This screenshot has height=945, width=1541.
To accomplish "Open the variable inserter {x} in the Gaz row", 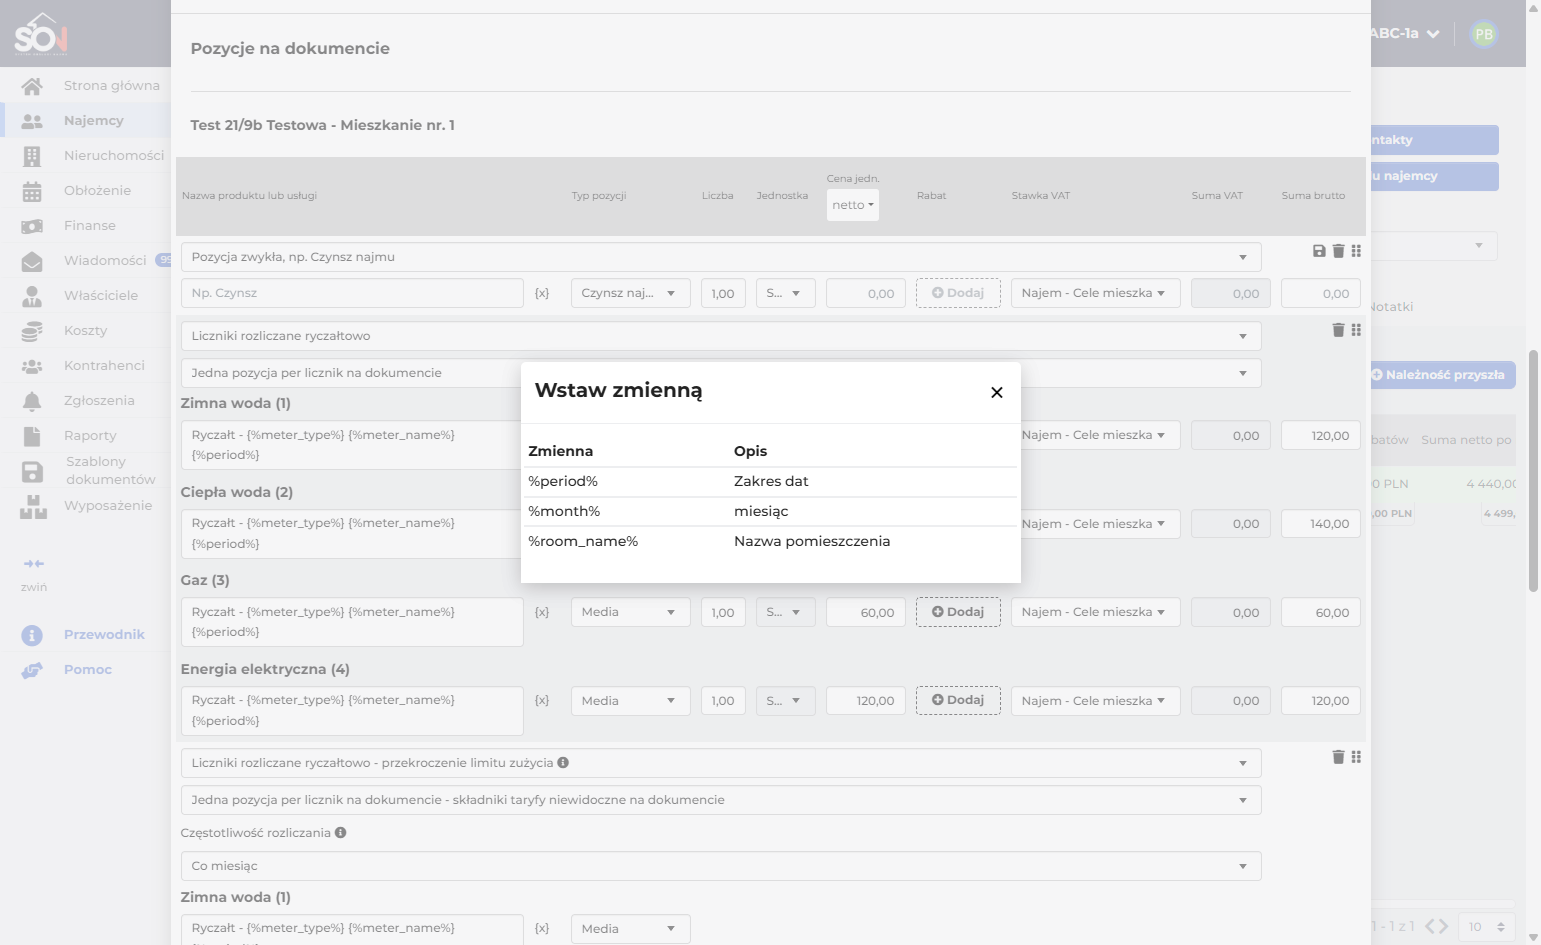I will tap(542, 612).
